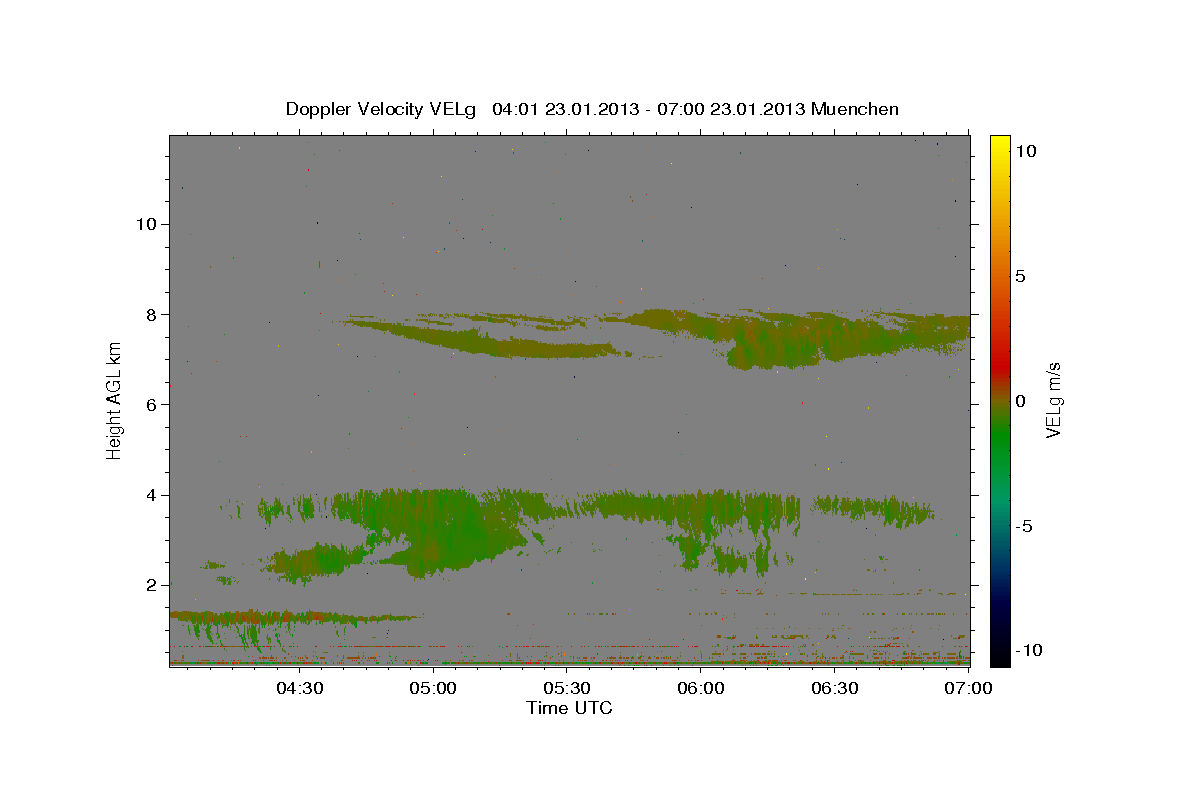Click the colorbar value -10 label

(1029, 650)
